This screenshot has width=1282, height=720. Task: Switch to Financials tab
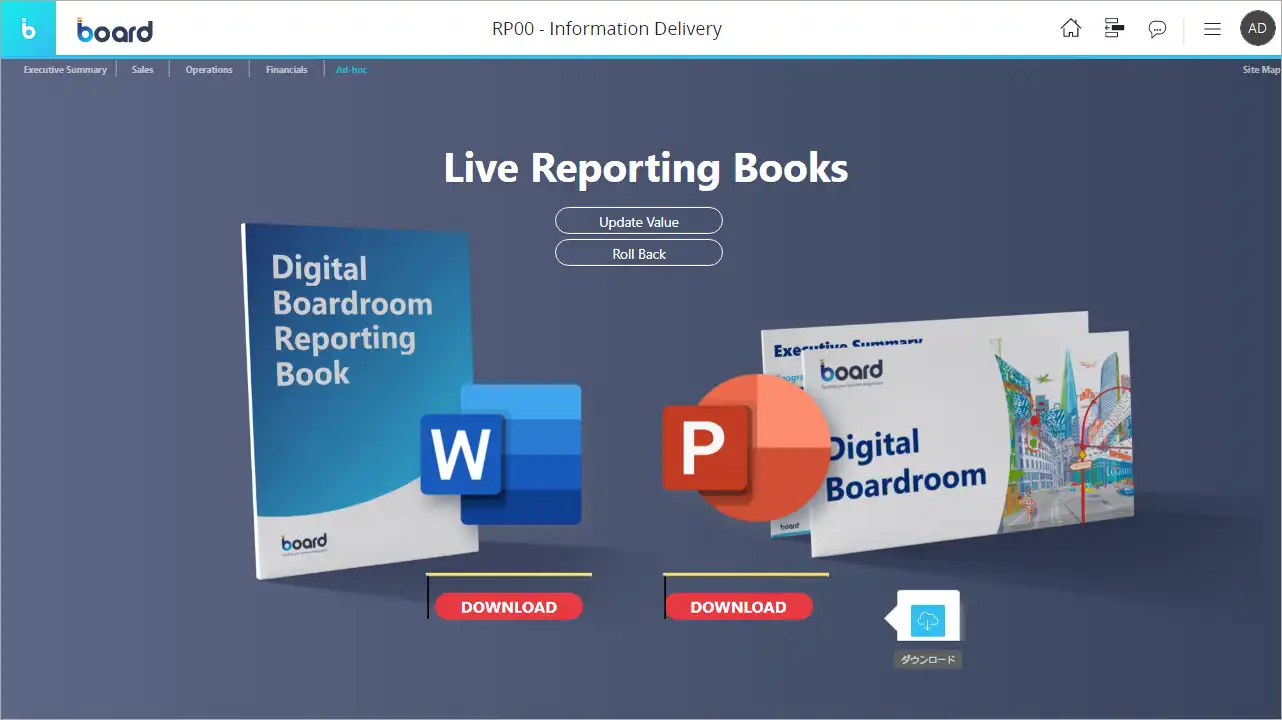coord(287,70)
